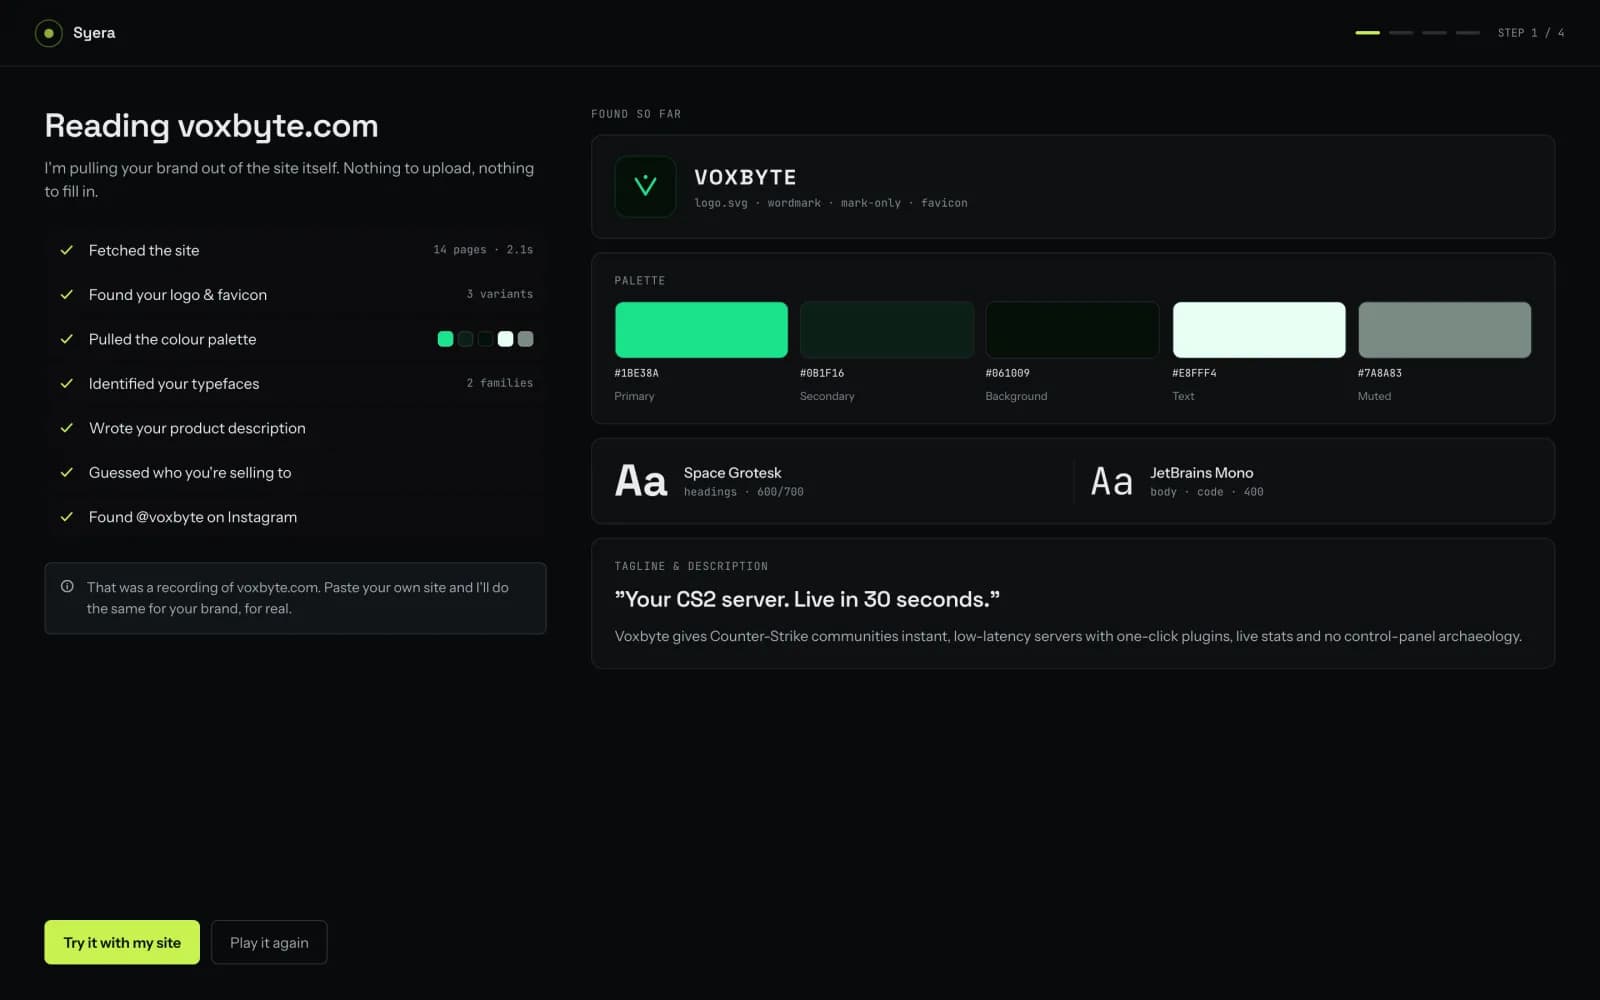Click the JetBrains Mono Aa type sample

point(1112,481)
